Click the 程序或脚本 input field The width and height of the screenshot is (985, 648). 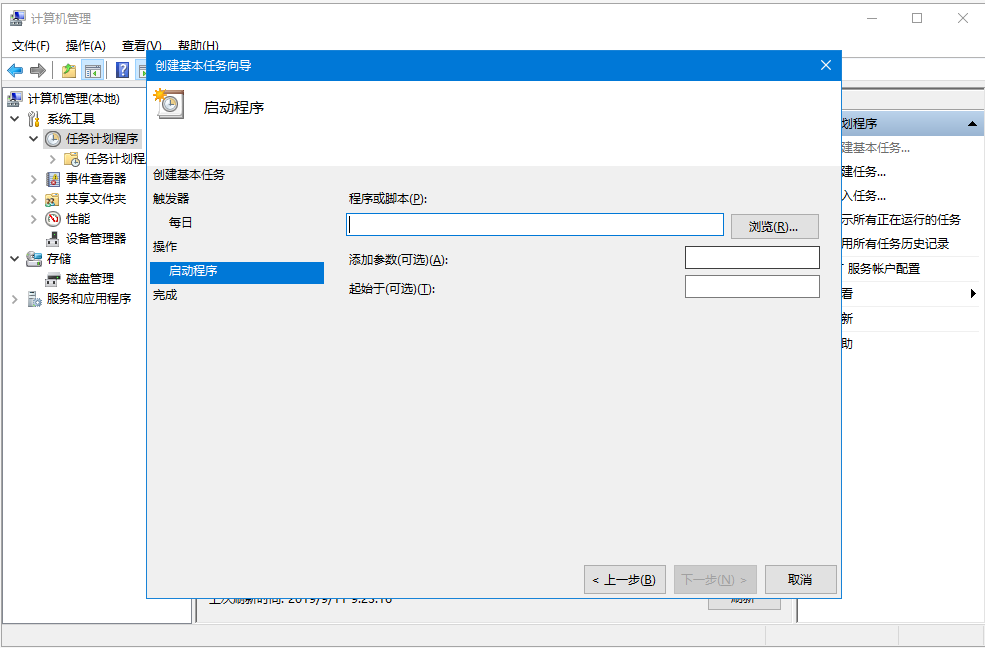(x=535, y=224)
